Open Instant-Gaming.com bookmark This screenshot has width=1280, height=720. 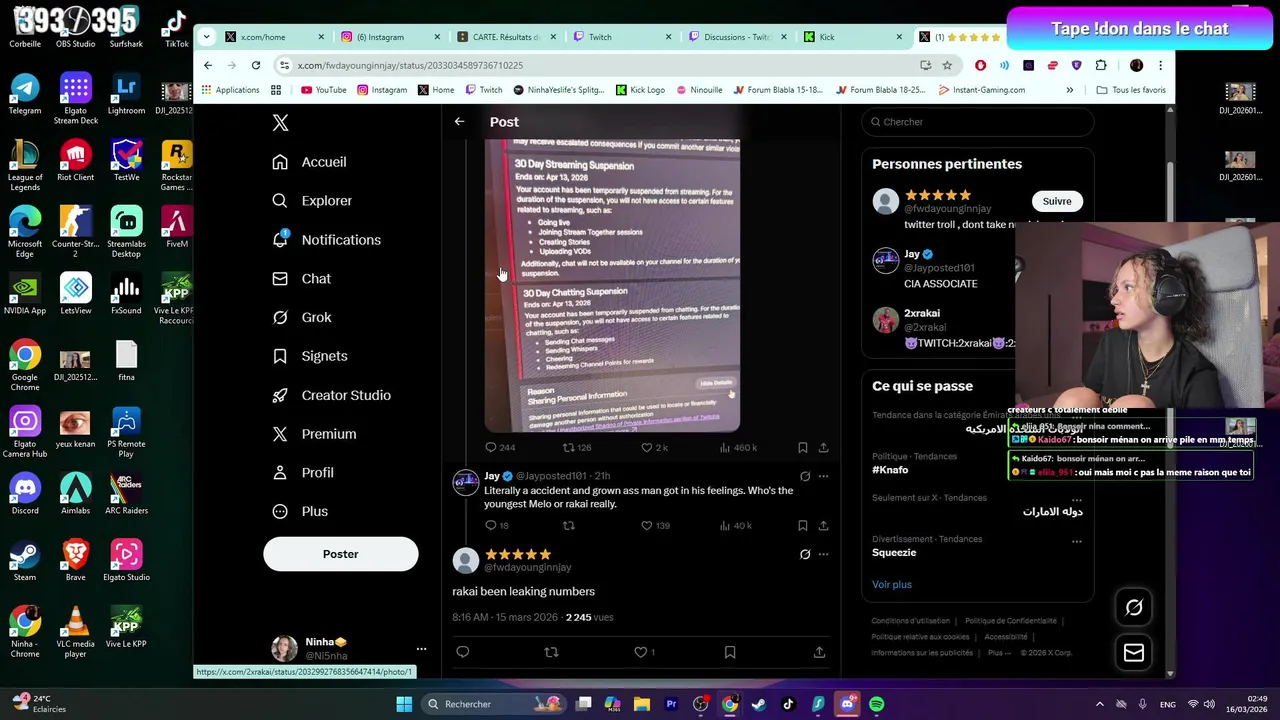[x=981, y=90]
